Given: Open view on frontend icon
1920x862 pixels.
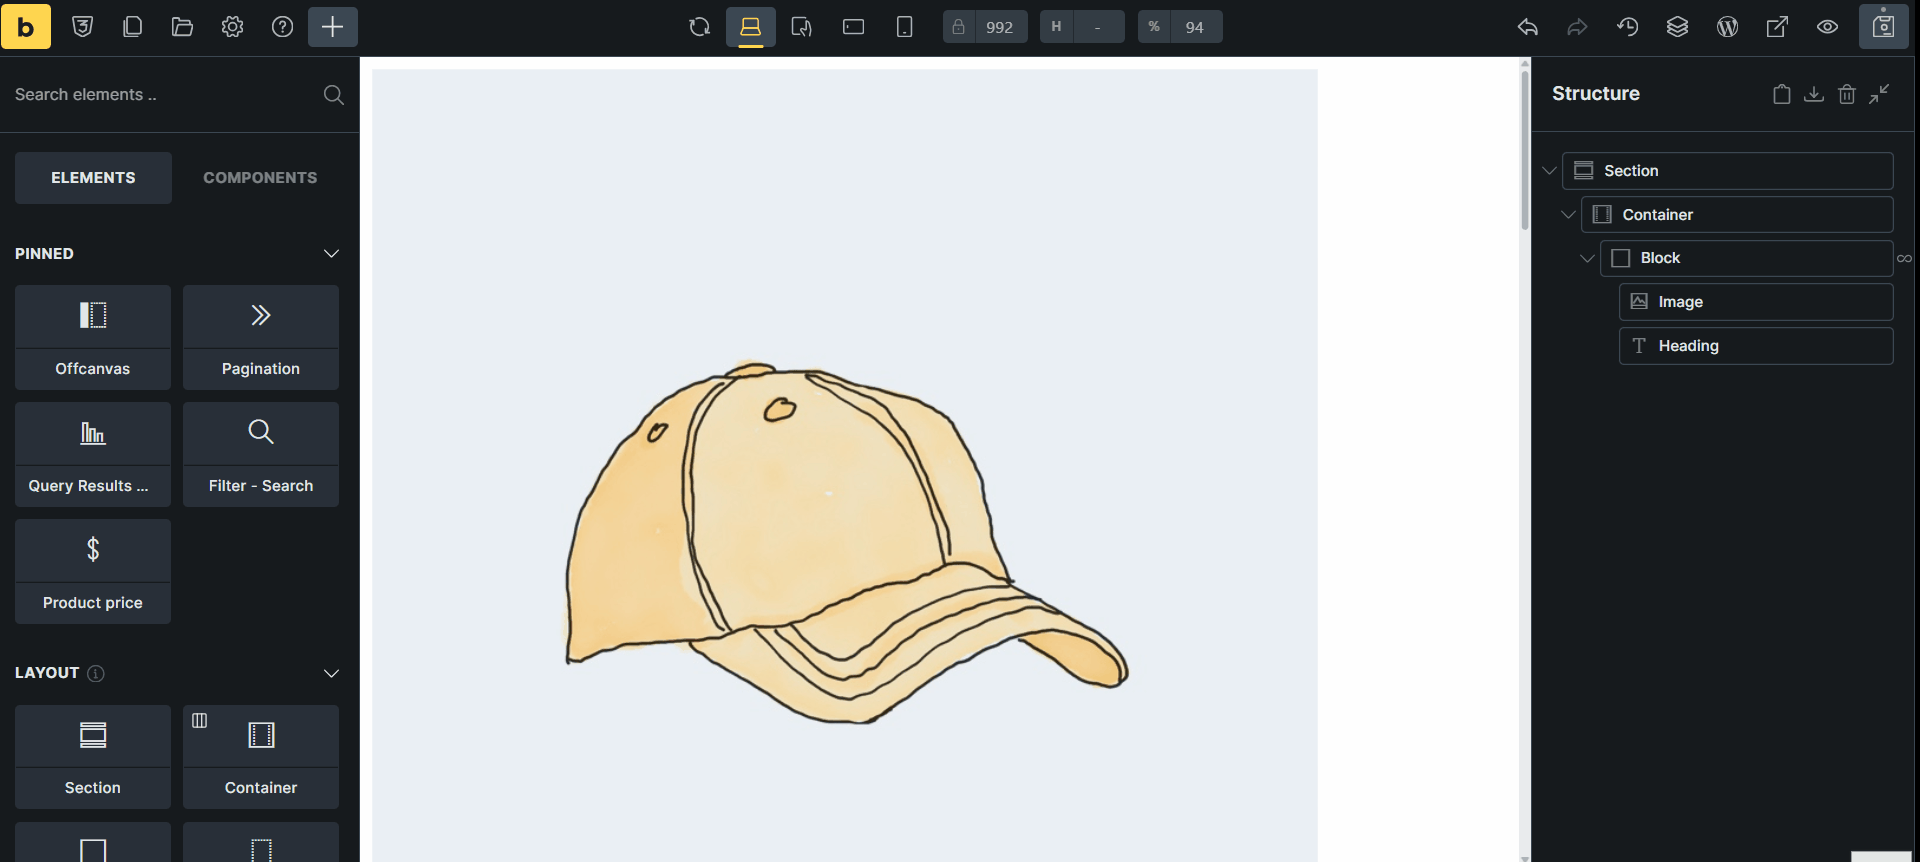Looking at the screenshot, I should coord(1778,27).
